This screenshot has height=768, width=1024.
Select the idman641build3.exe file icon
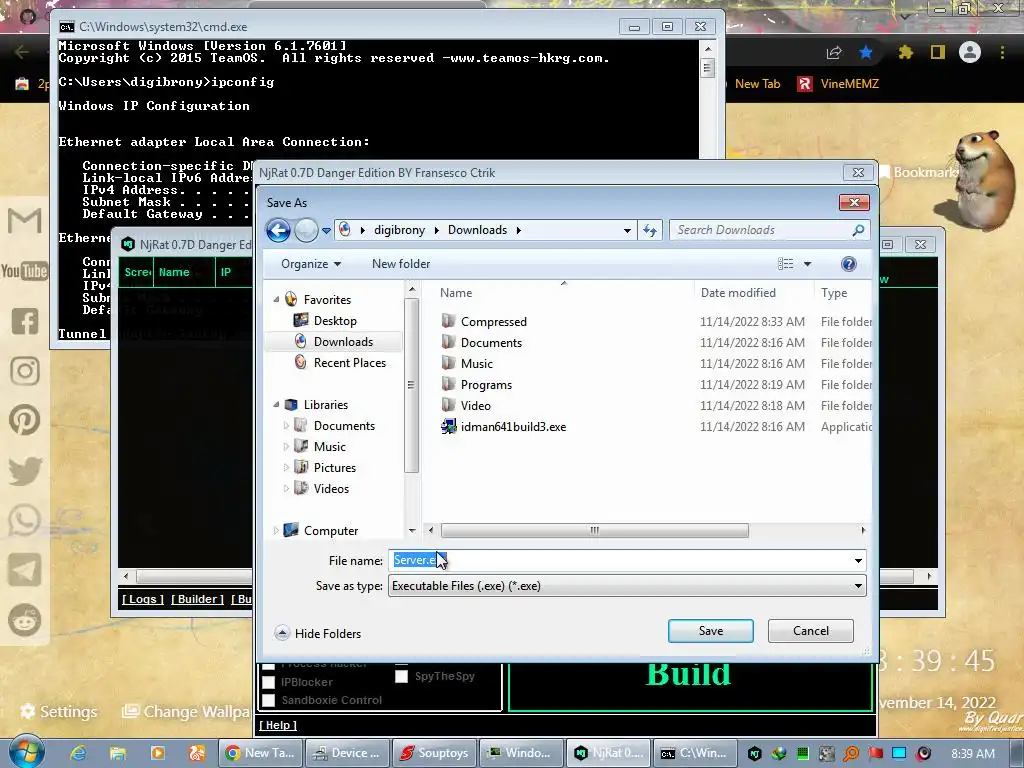(449, 426)
